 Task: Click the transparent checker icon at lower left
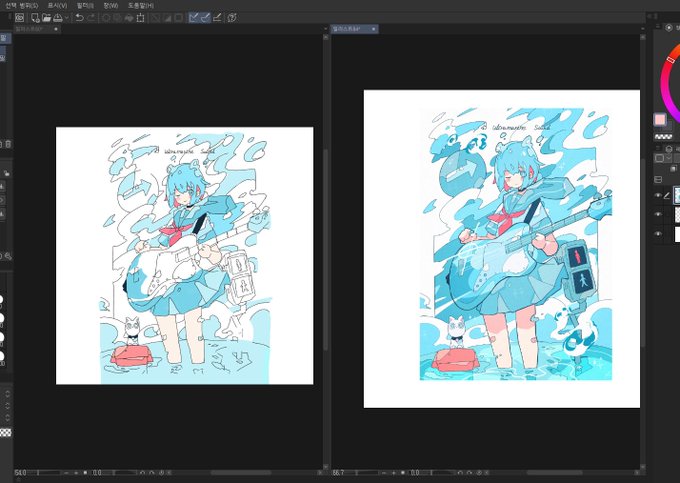pyautogui.click(x=6, y=432)
